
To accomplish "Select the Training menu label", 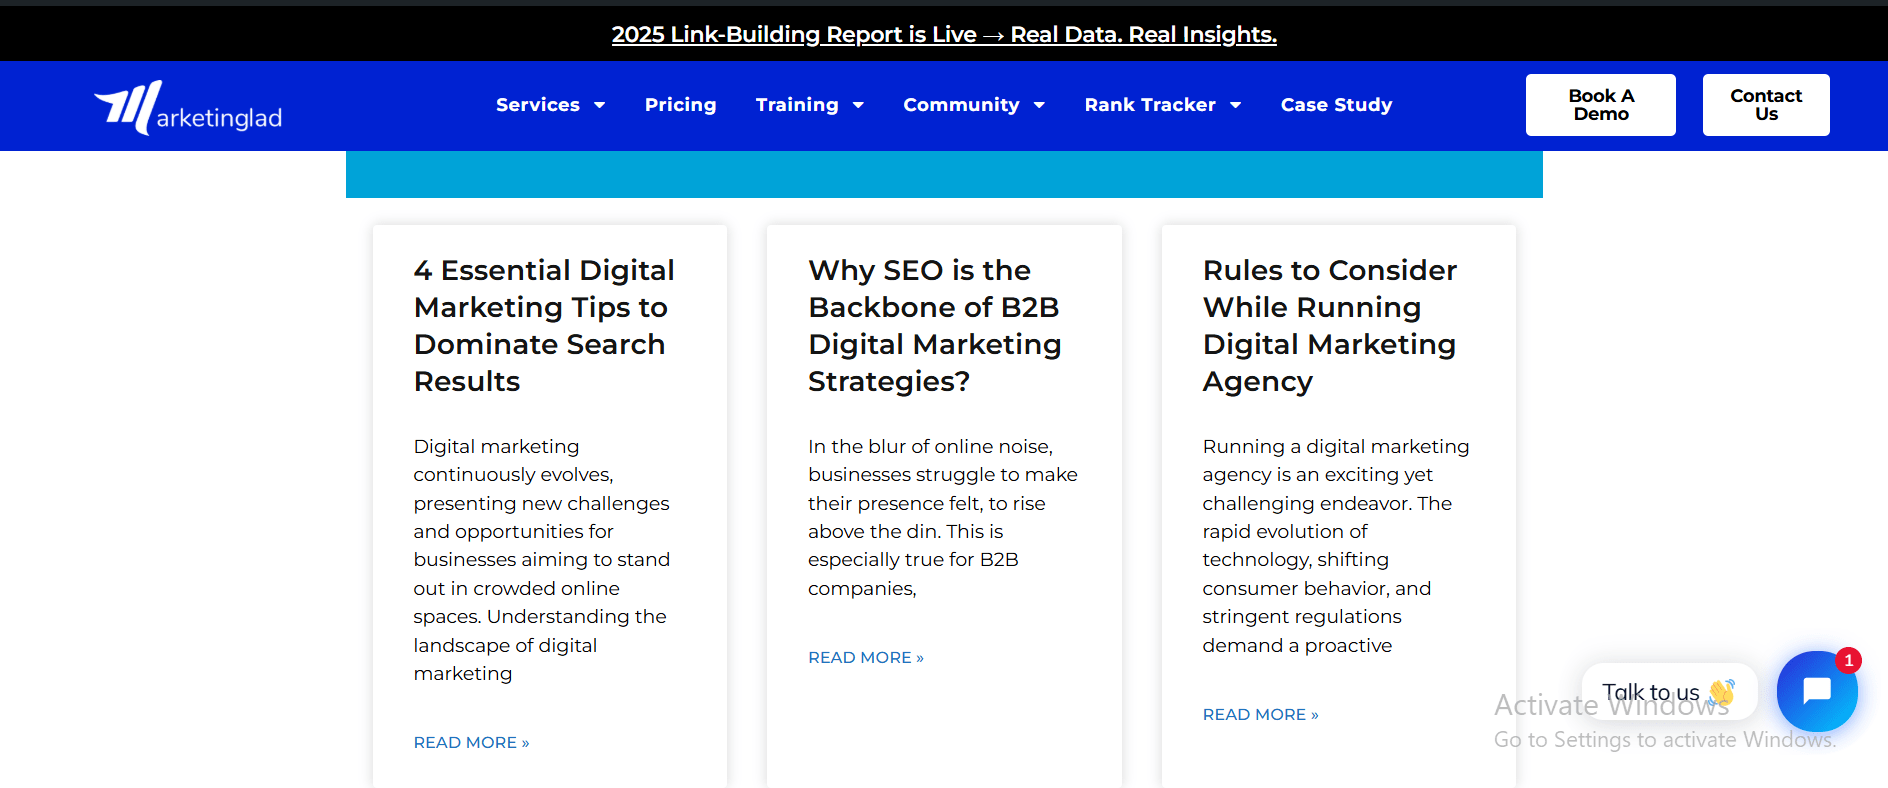I will click(797, 105).
